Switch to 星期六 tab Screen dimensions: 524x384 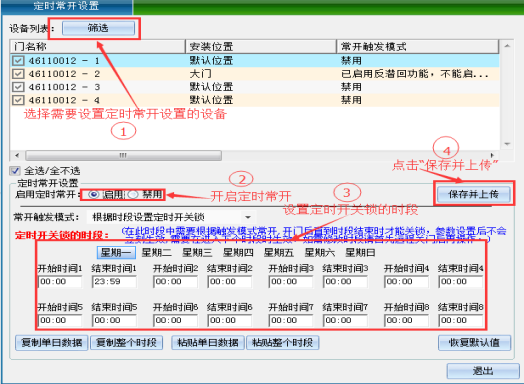[x=319, y=253]
